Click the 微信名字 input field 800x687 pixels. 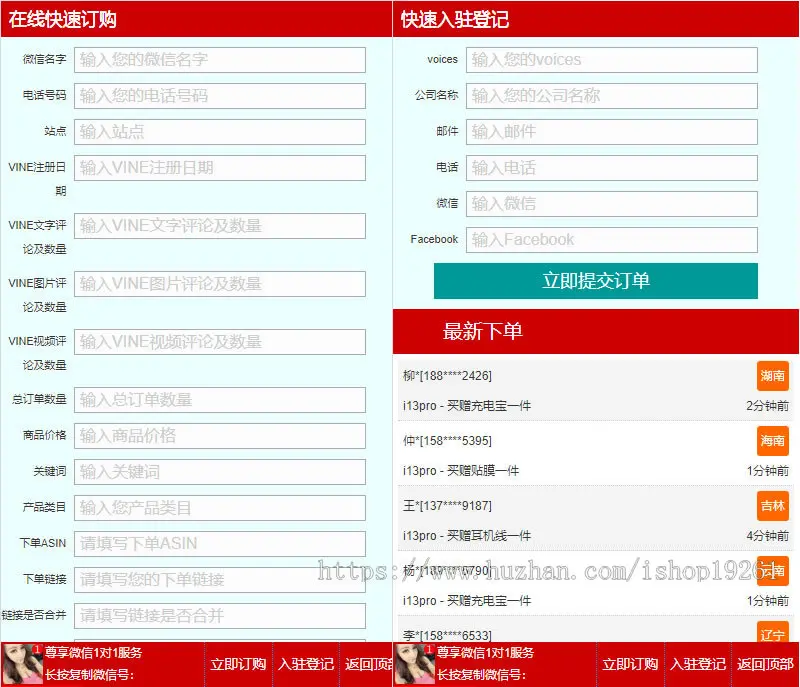220,60
